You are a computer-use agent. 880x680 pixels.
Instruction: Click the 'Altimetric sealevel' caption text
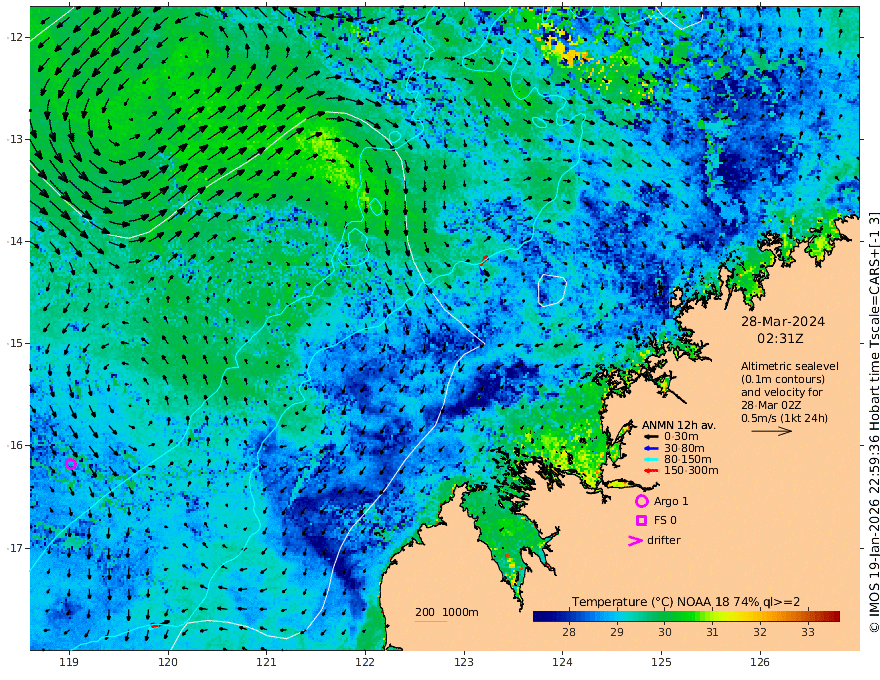[790, 366]
